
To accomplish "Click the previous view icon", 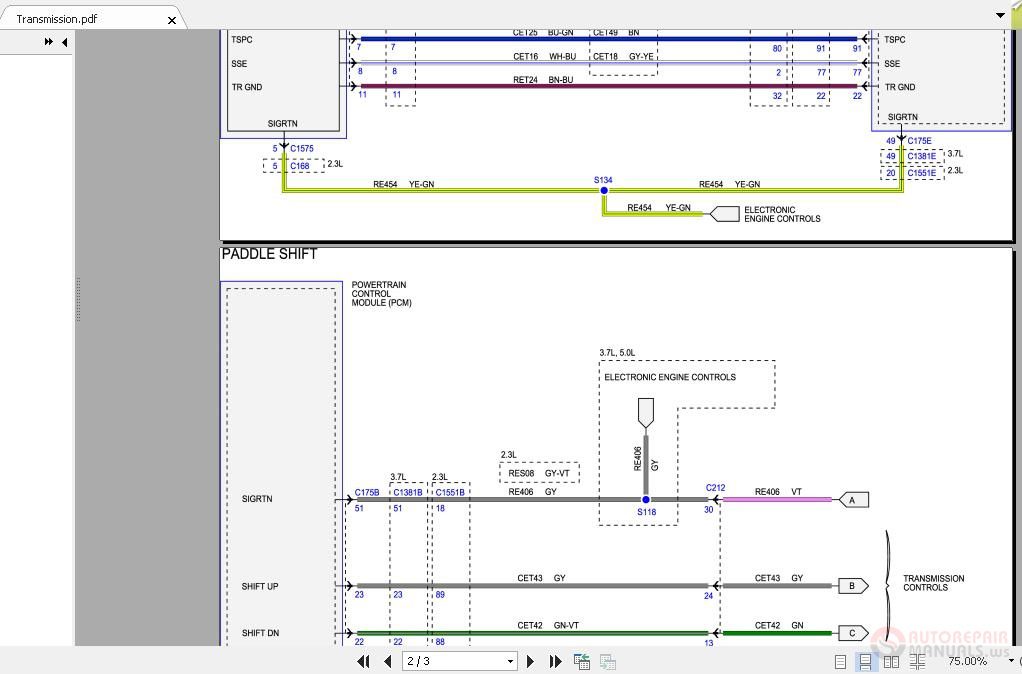I will pos(581,661).
